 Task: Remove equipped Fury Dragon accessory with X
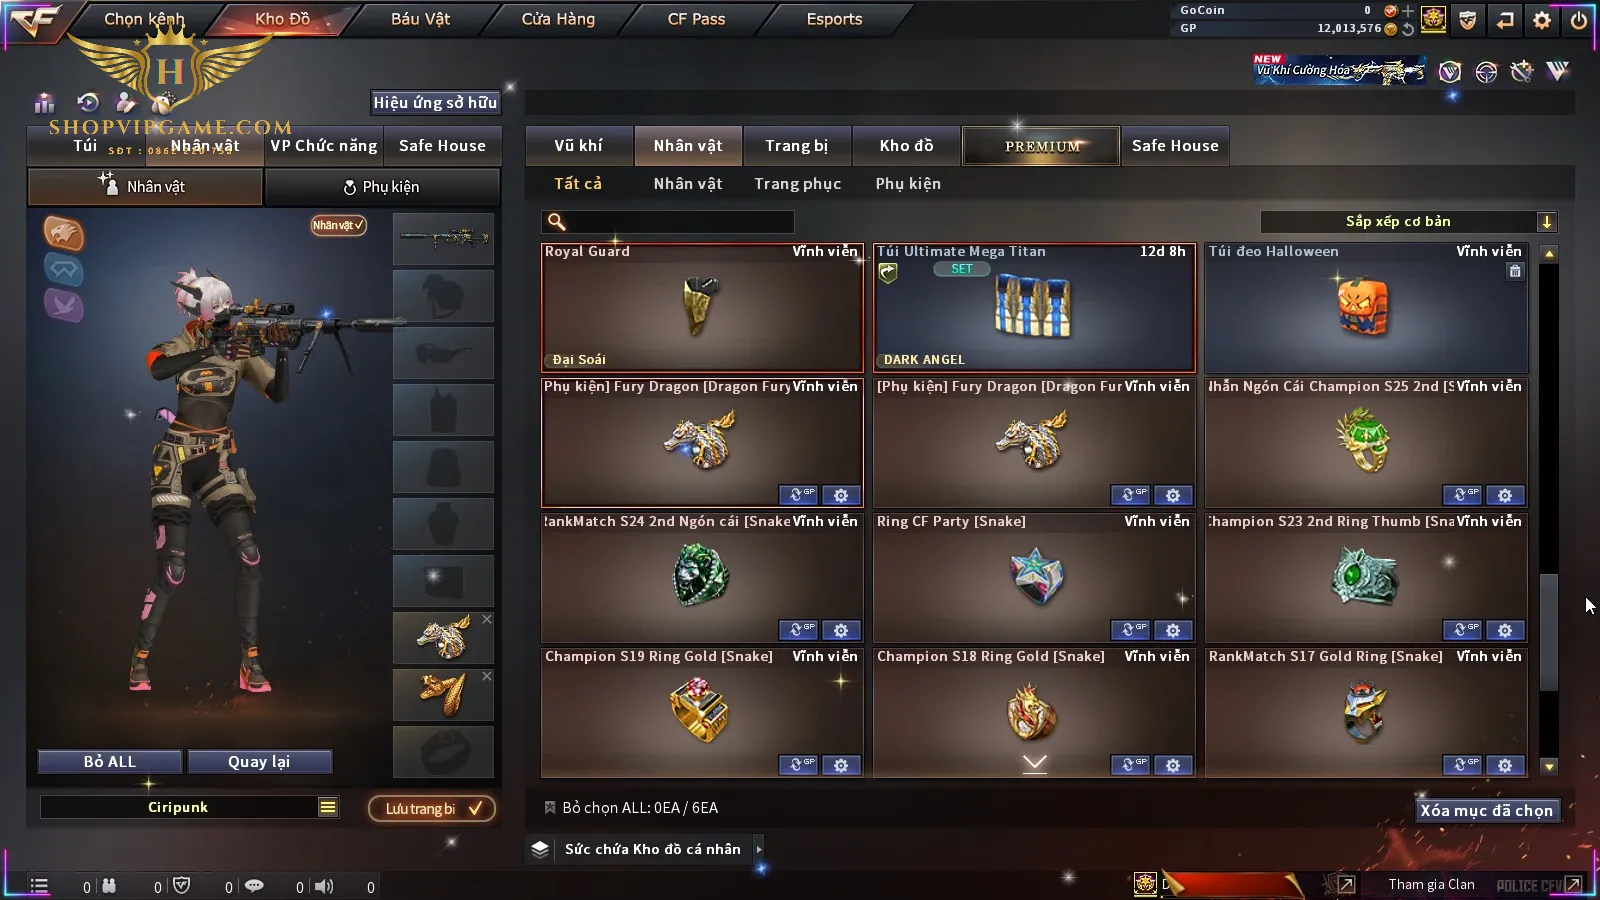pos(487,619)
